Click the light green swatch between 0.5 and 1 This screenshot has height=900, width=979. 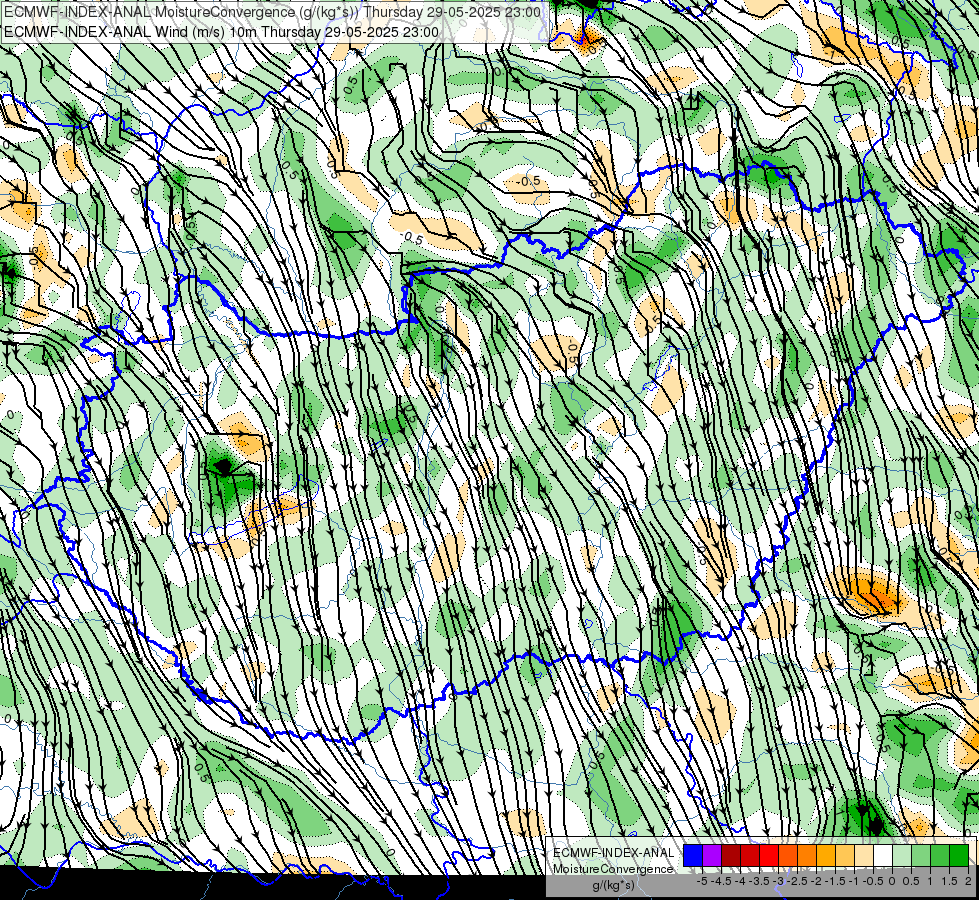pyautogui.click(x=921, y=856)
